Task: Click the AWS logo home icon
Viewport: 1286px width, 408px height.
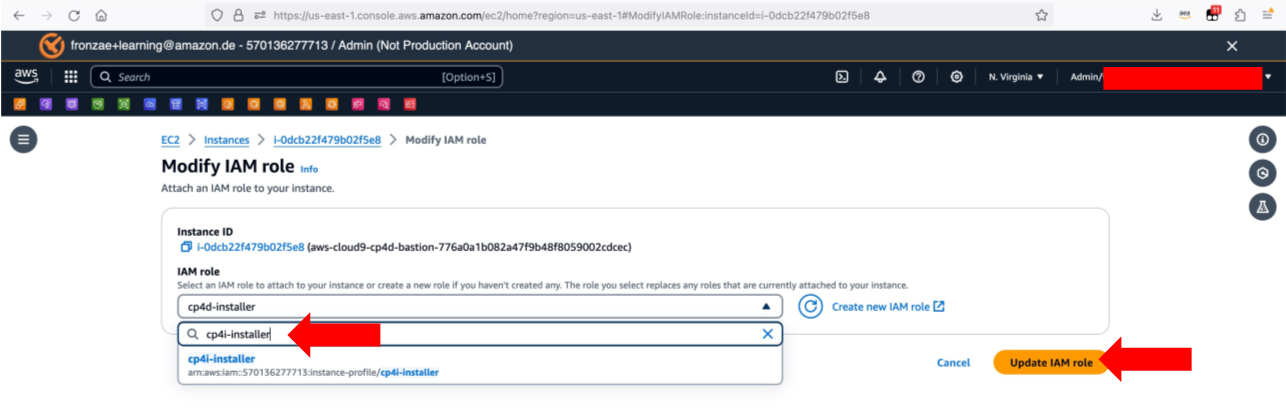Action: point(26,76)
